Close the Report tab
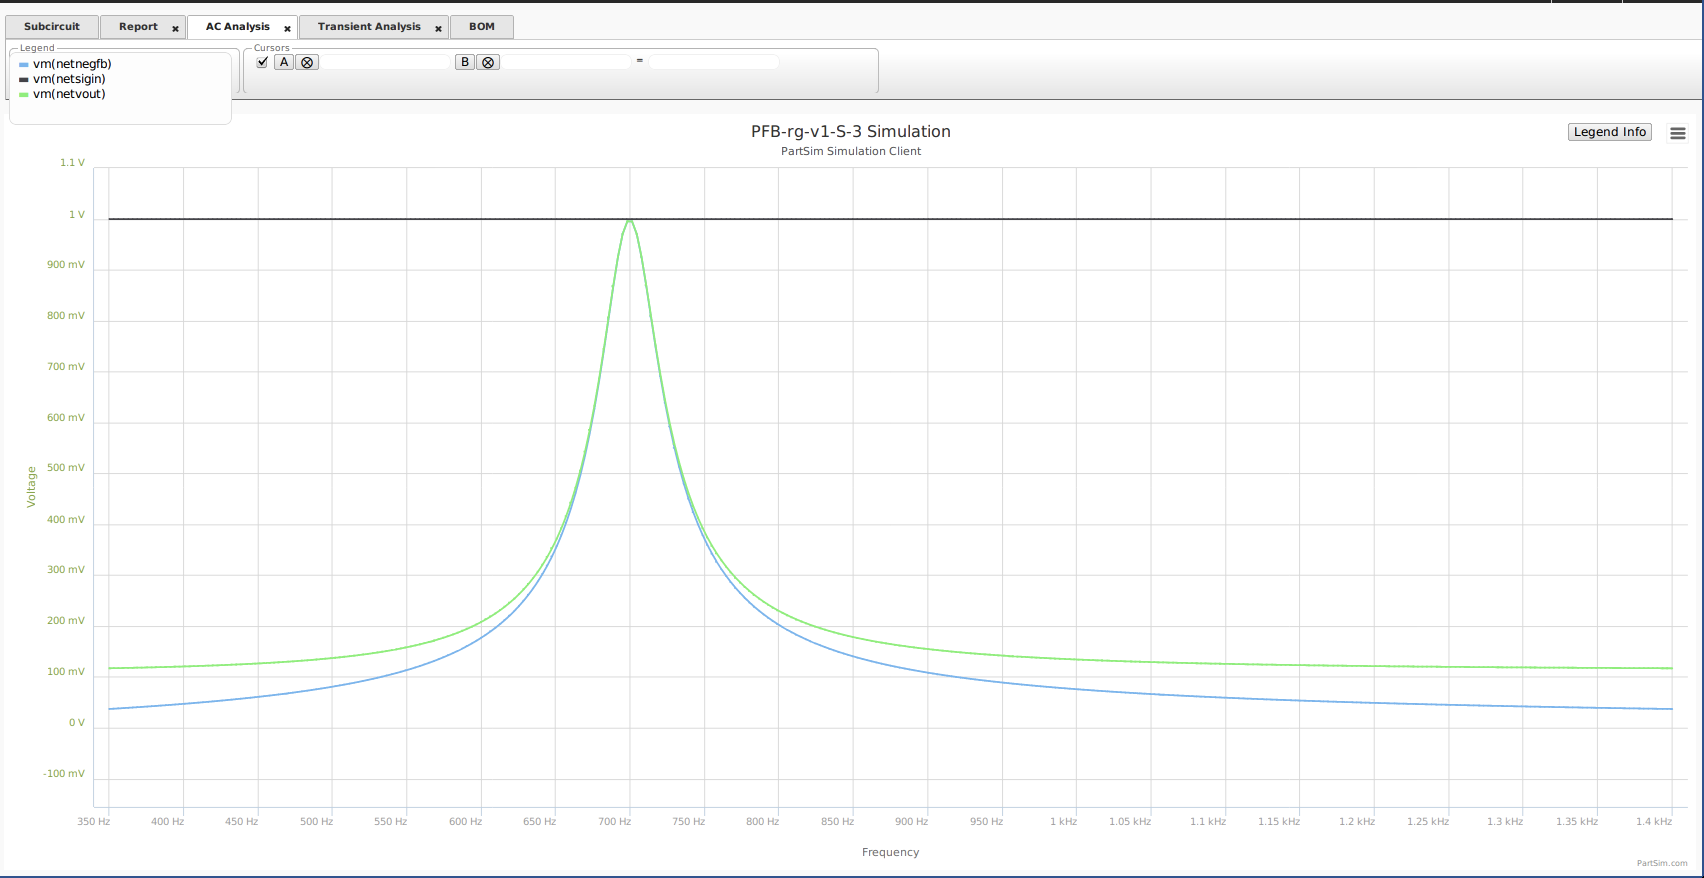This screenshot has height=878, width=1704. coord(175,29)
